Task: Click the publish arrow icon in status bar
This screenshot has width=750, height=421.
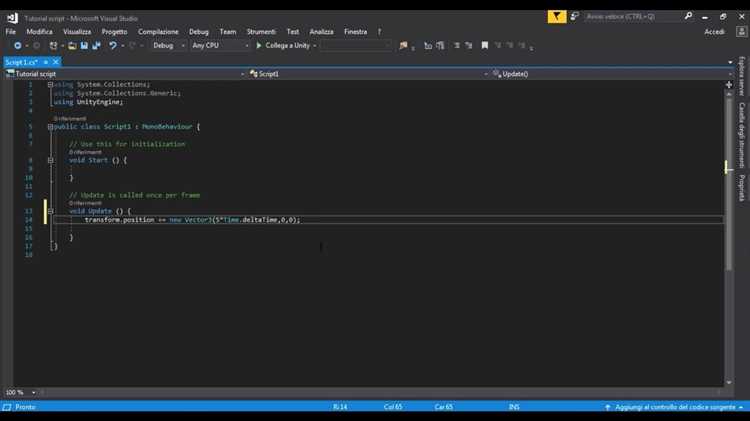Action: [x=607, y=407]
